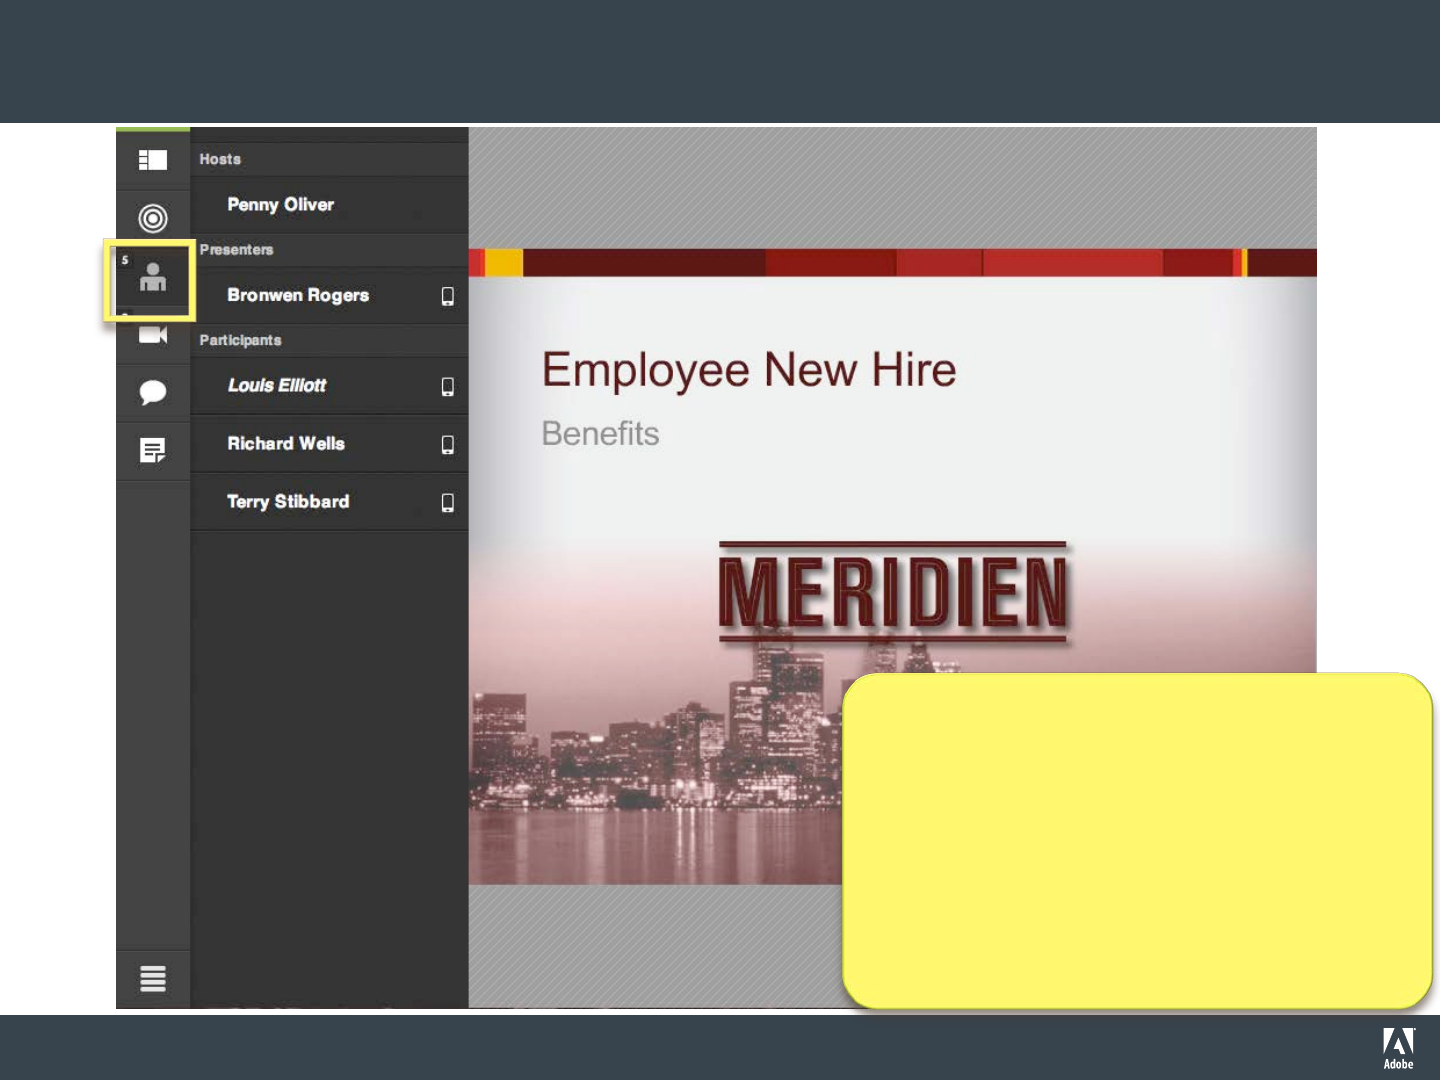Select participant Terry Stibbard
1440x1080 pixels.
point(329,502)
